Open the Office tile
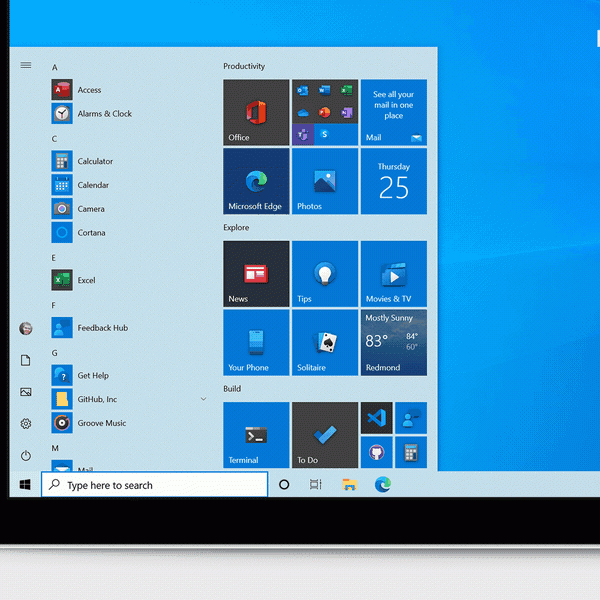 pos(256,112)
